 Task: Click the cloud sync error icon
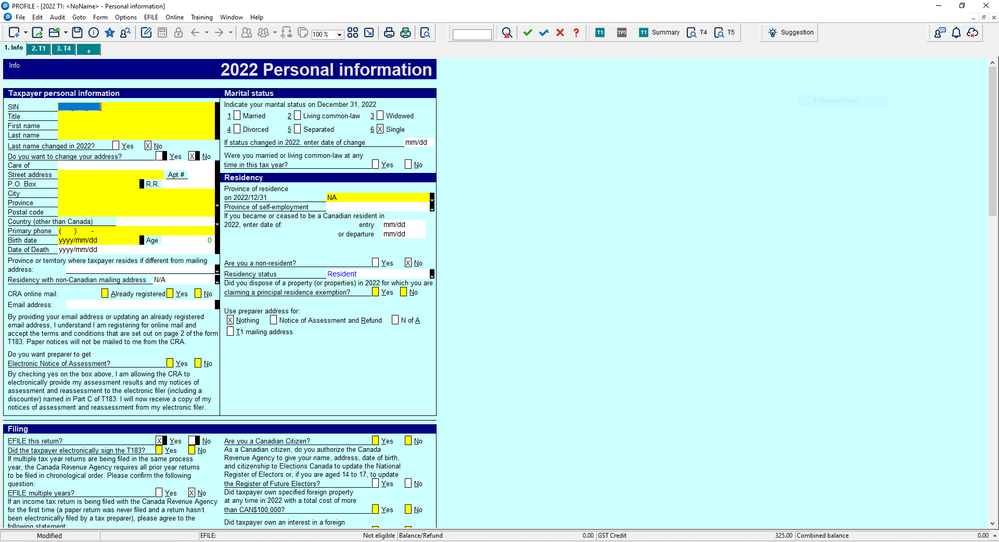(x=972, y=32)
